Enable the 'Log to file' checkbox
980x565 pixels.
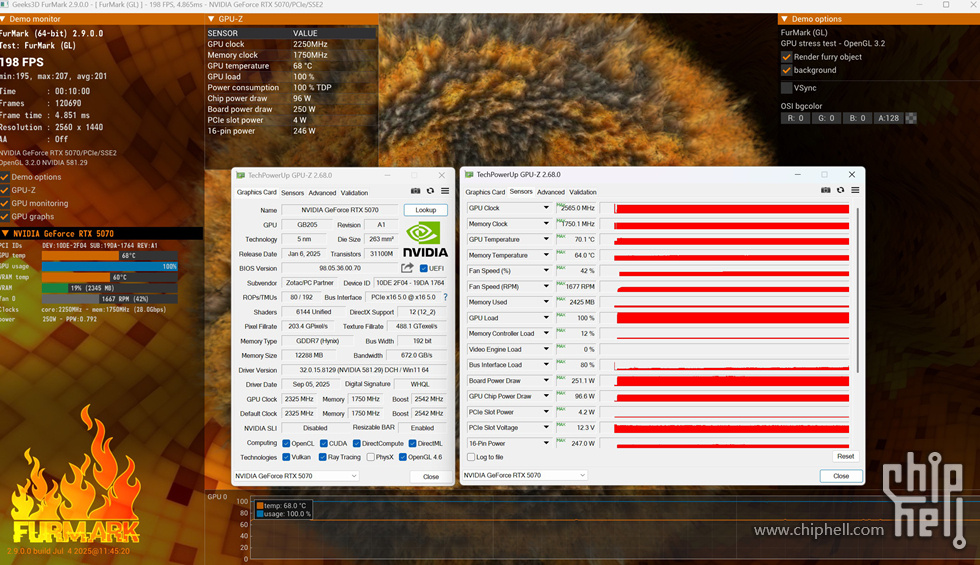click(471, 457)
